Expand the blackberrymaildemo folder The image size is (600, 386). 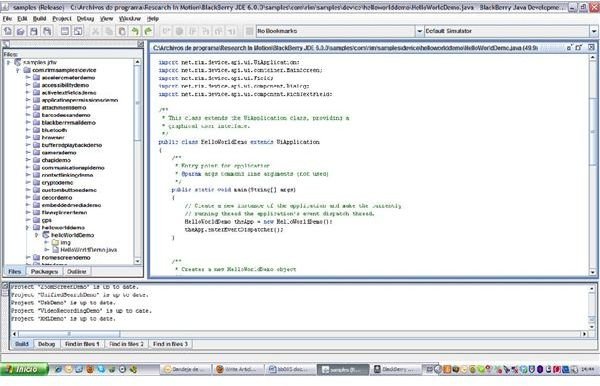point(28,122)
